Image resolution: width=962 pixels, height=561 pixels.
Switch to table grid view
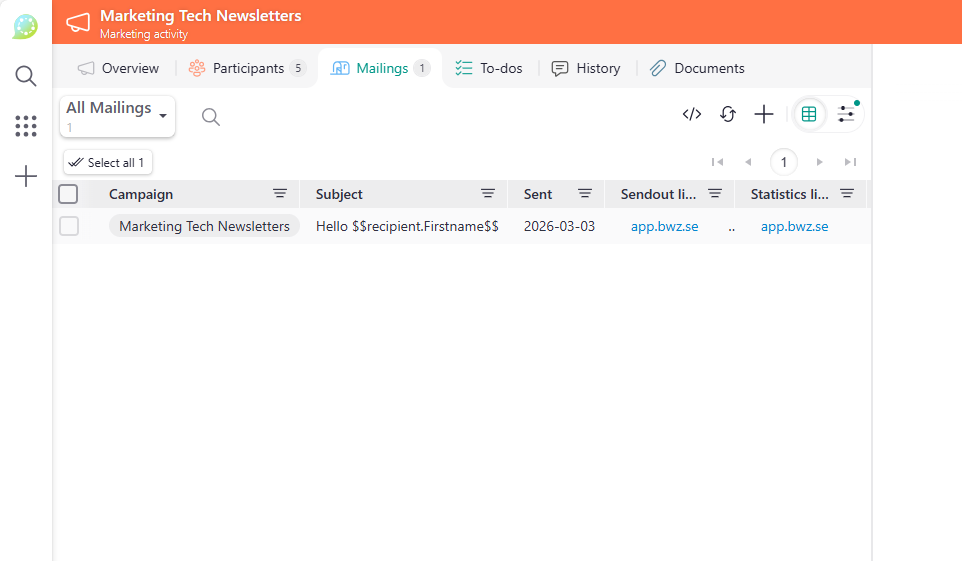(809, 114)
